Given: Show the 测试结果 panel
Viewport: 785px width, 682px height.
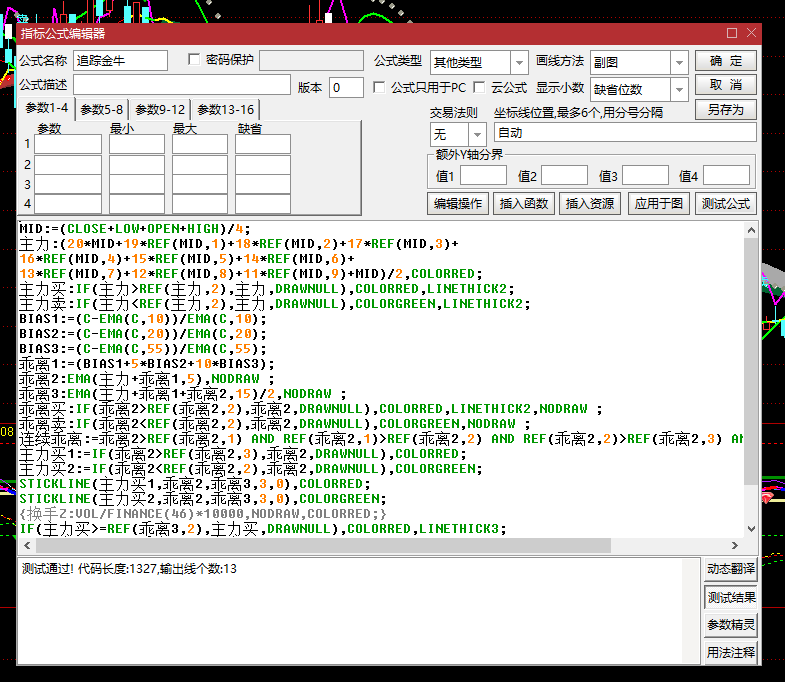Looking at the screenshot, I should click(730, 597).
